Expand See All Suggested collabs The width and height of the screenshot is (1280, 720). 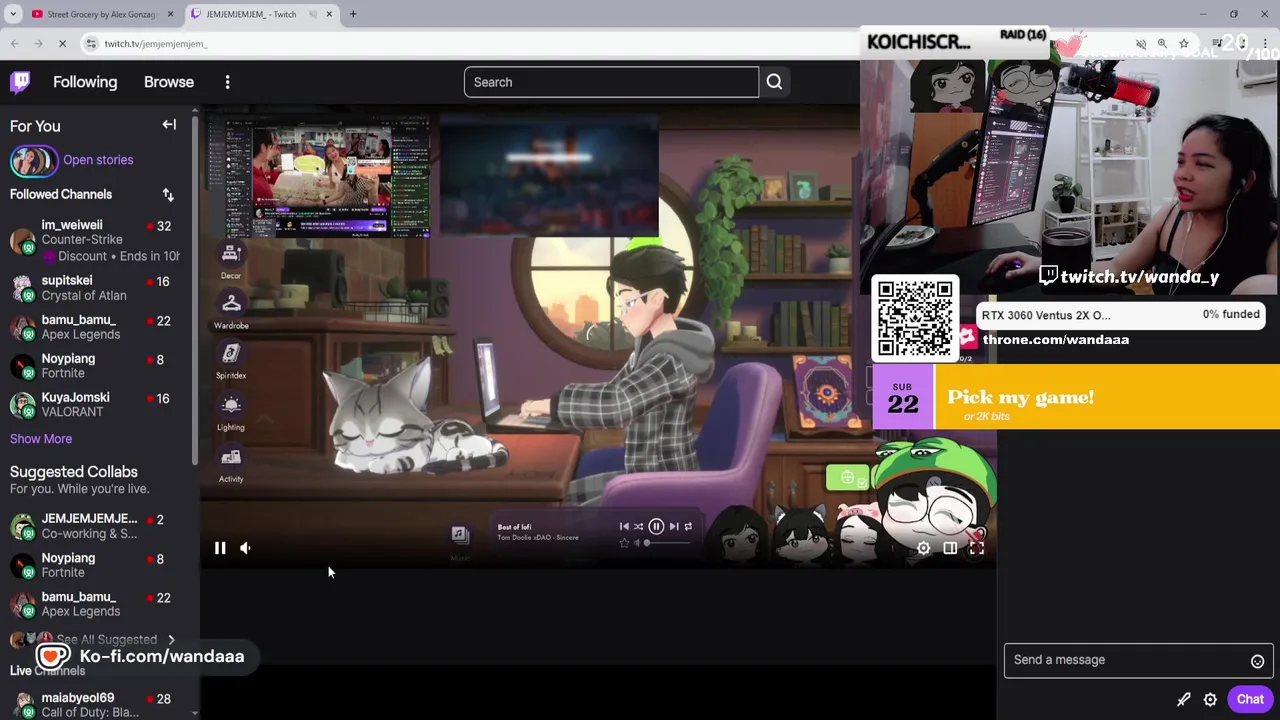coord(107,639)
